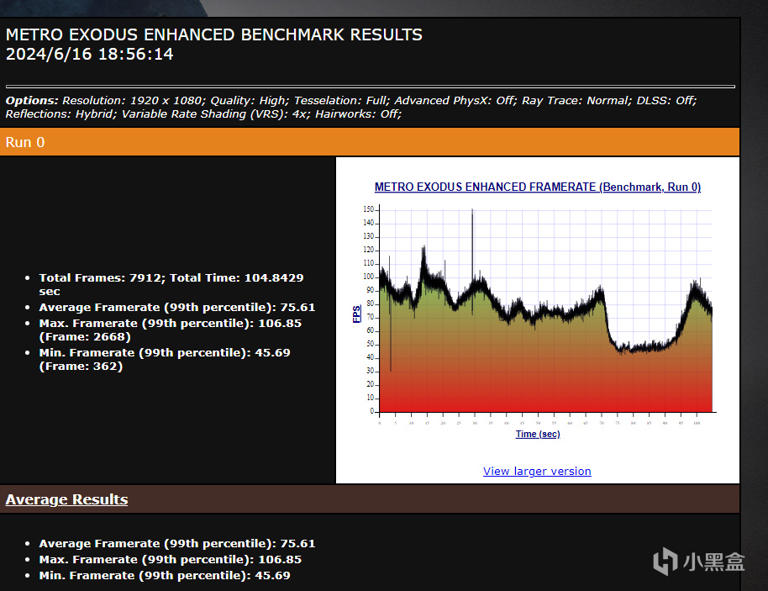Click Reflections: Hybrid options line
The height and width of the screenshot is (591, 768).
click(x=203, y=114)
